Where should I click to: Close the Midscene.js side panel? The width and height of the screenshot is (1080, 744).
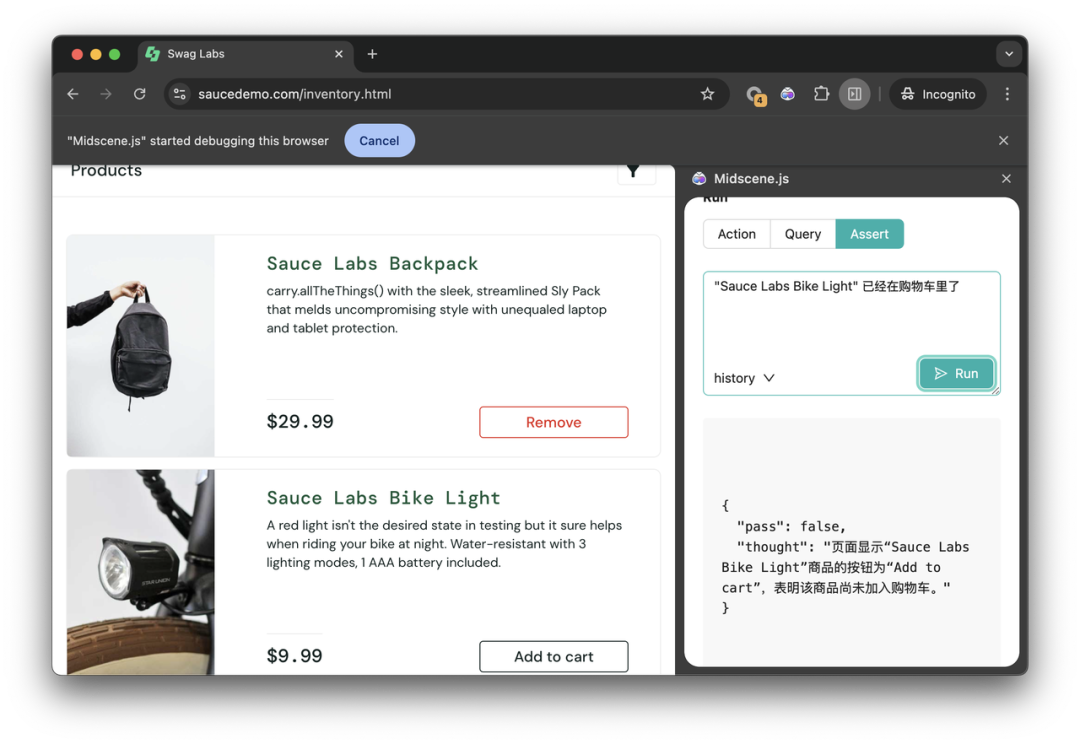(x=1006, y=179)
